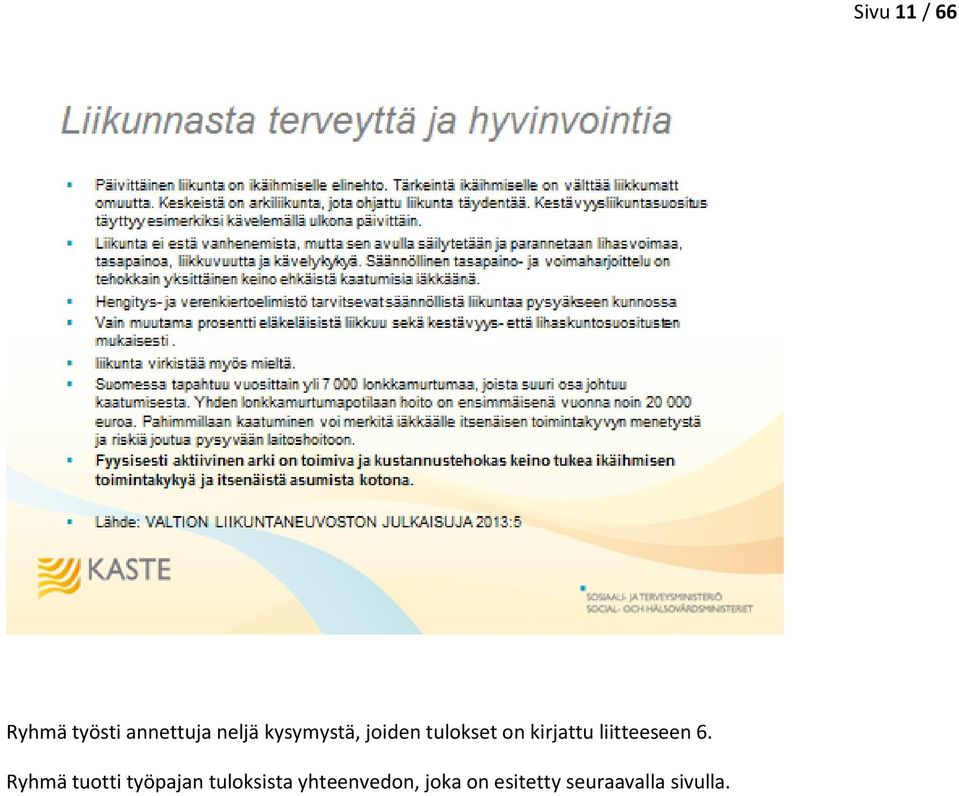The width and height of the screenshot is (959, 796).
Task: Click the Swedish ministry text 'Social- och hälsovårdsministeriet'
Action: [x=669, y=609]
